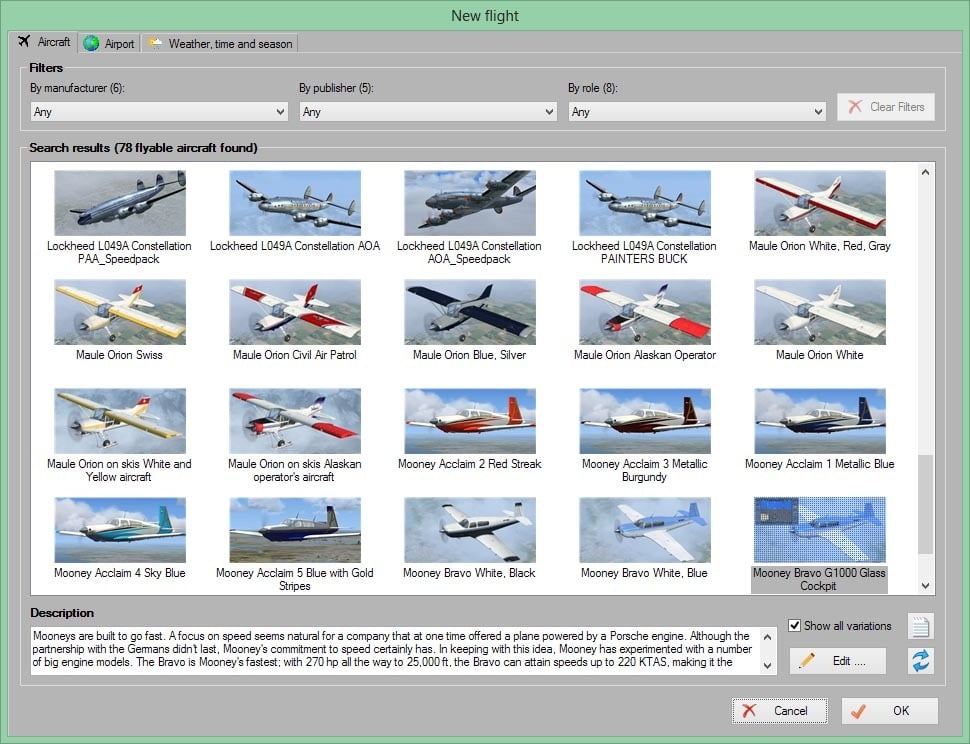Switch to the Aircraft tab
The width and height of the screenshot is (970, 744).
(45, 42)
